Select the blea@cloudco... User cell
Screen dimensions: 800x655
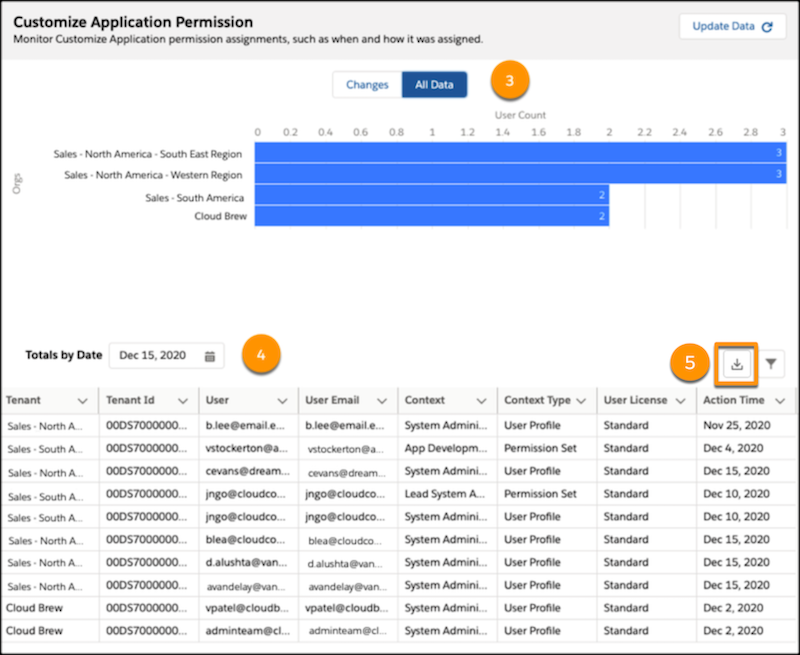pos(248,540)
